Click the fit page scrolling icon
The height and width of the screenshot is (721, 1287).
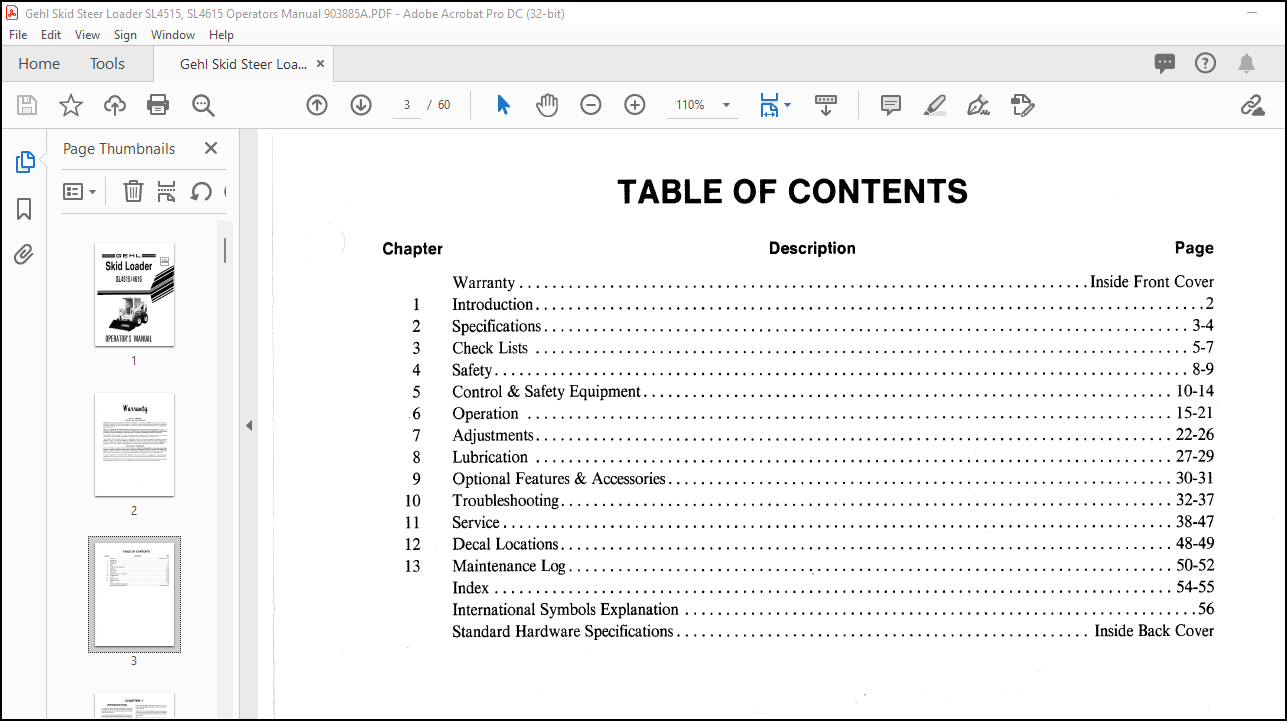pyautogui.click(x=769, y=105)
